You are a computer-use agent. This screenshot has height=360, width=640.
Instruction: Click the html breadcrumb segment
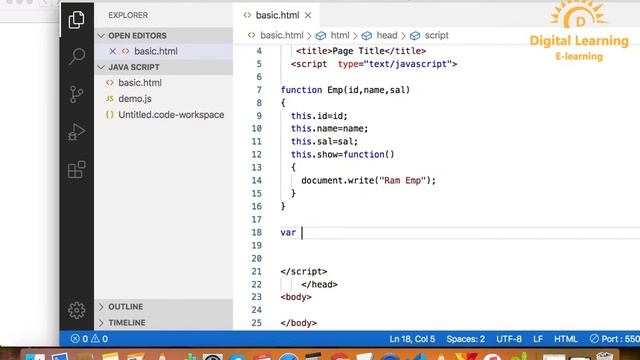click(x=340, y=36)
